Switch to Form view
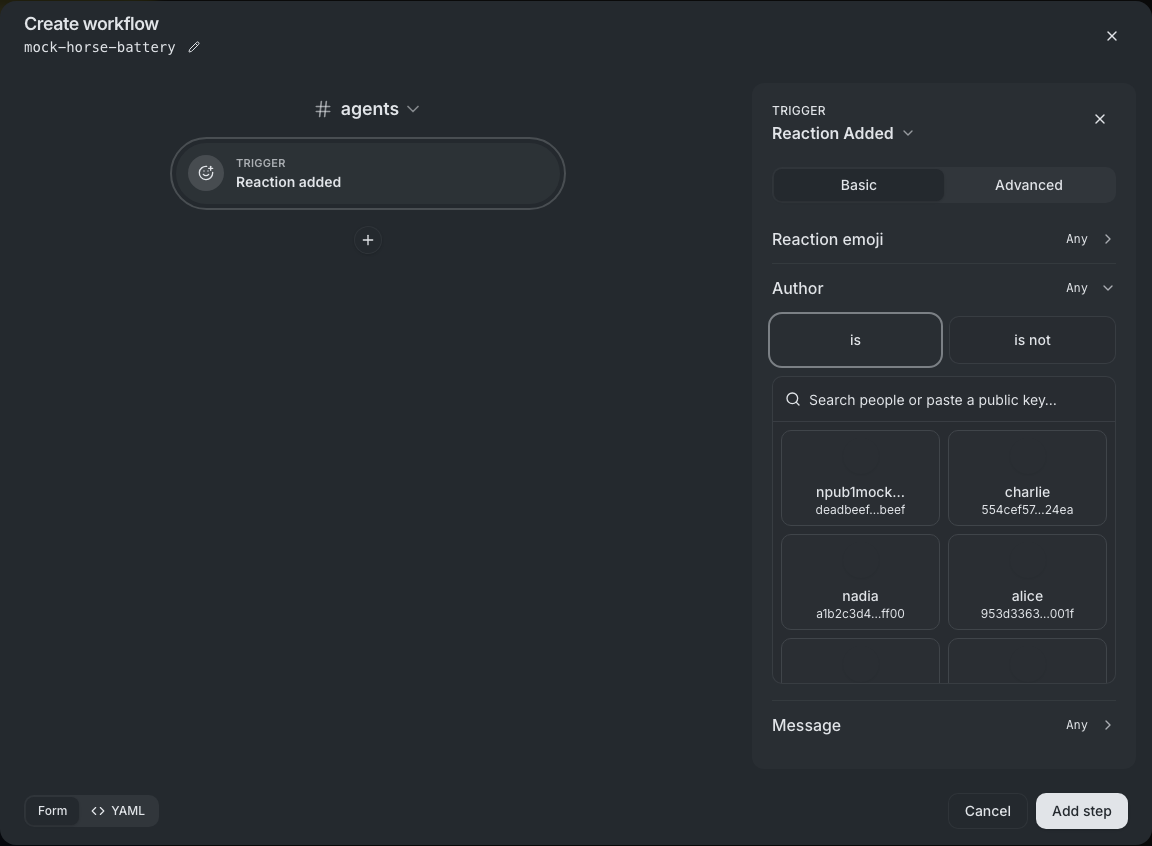 pos(52,811)
